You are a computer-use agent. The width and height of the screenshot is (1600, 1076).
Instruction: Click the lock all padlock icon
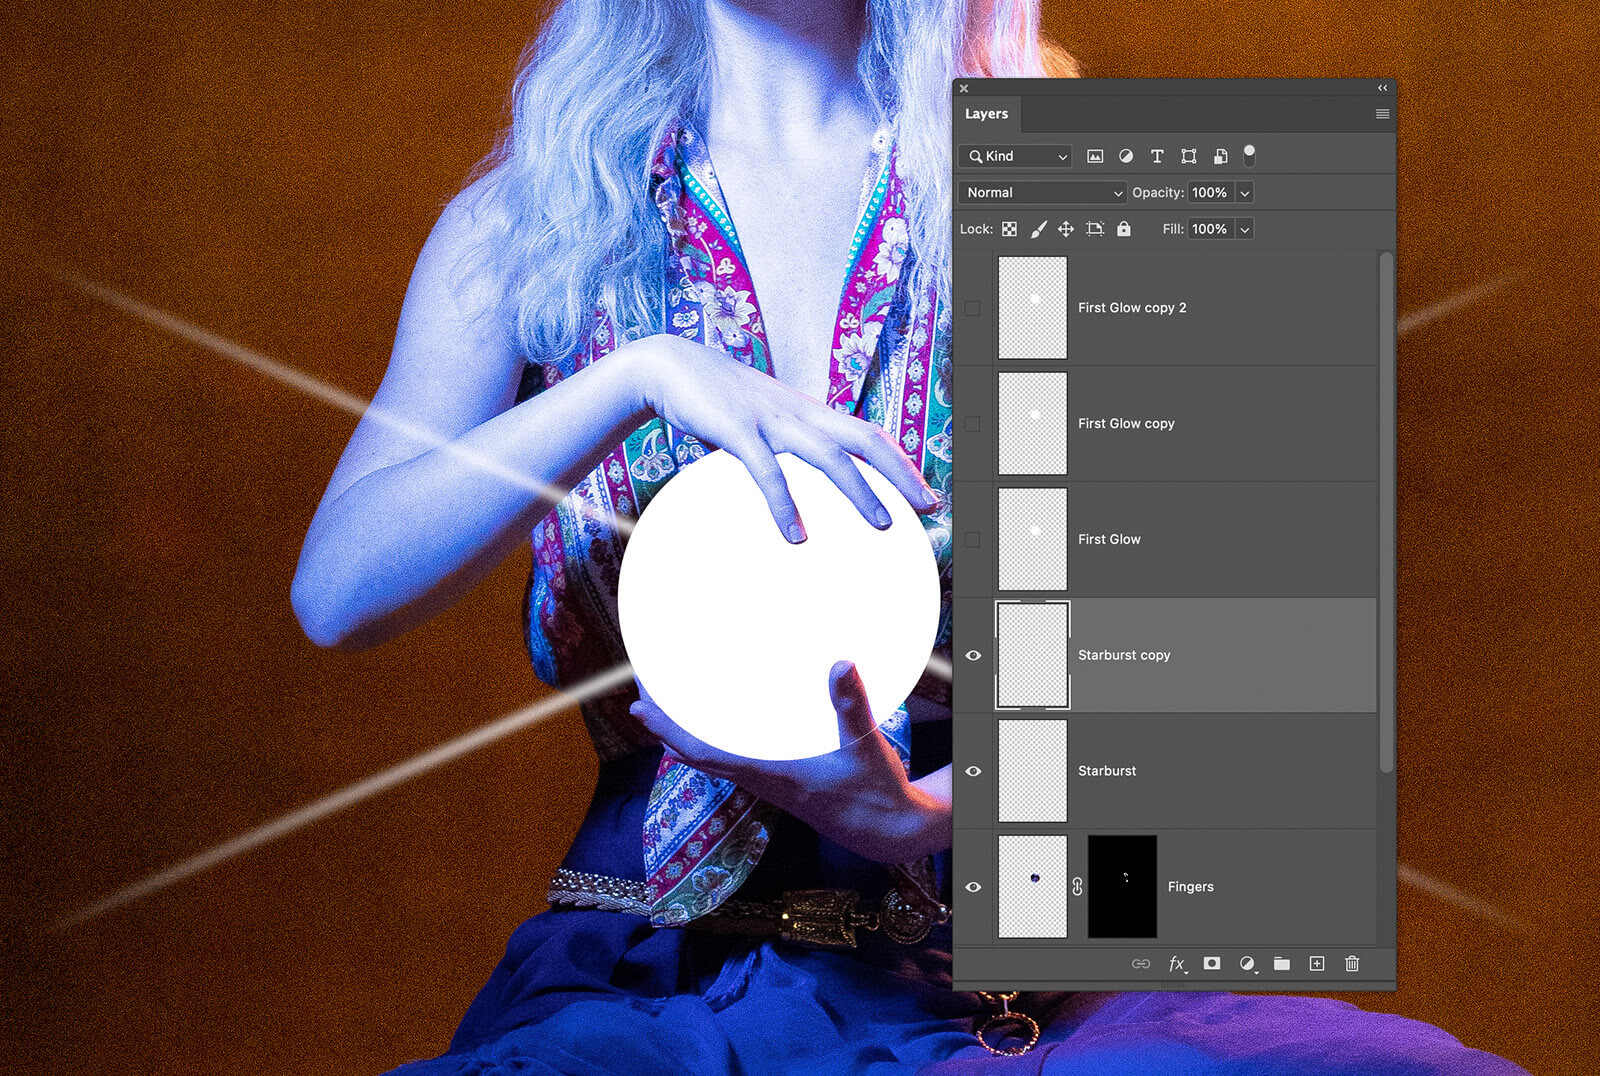click(1124, 229)
